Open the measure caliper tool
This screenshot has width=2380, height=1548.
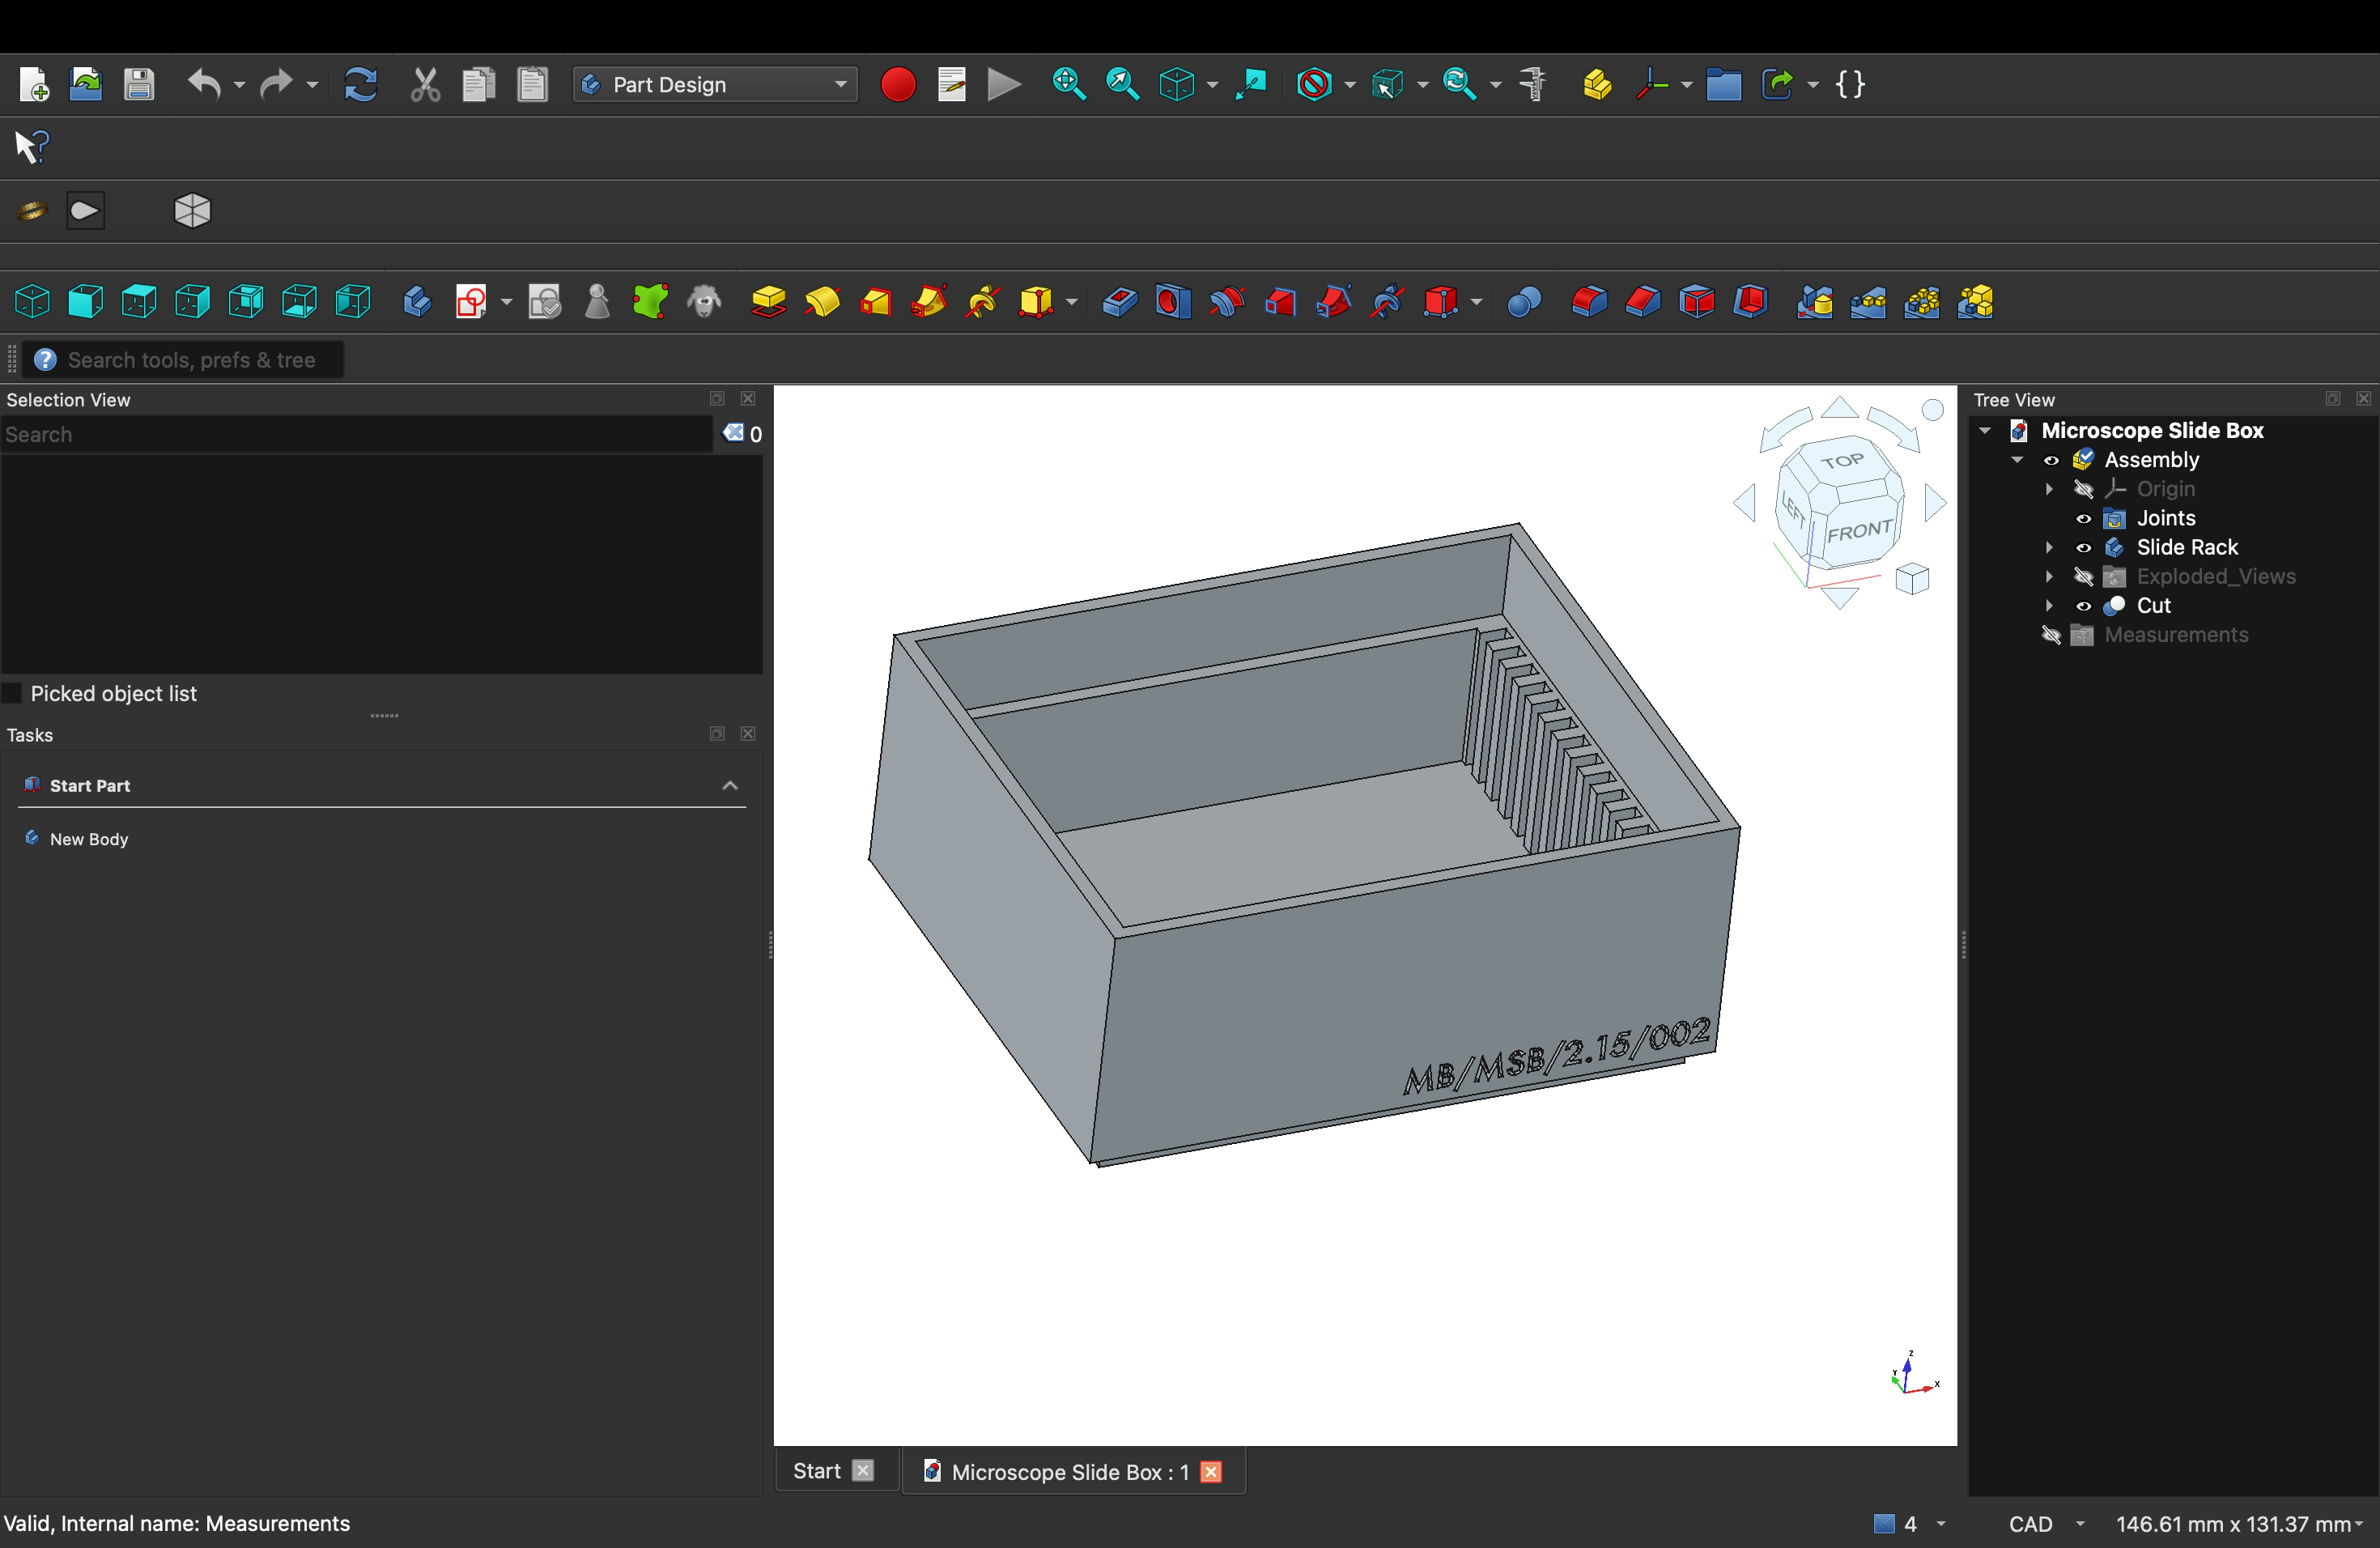(1532, 85)
